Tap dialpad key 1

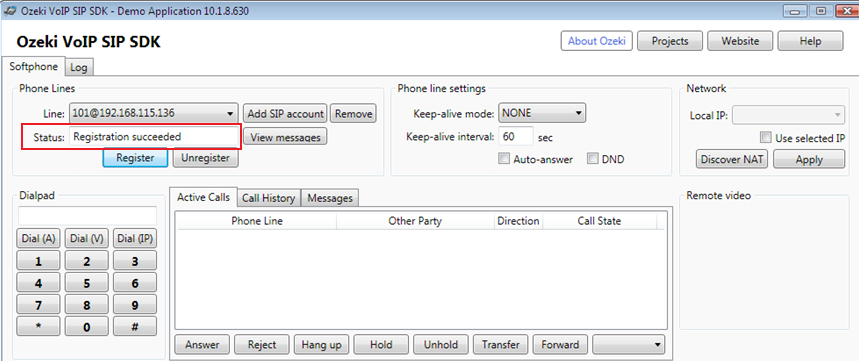tap(38, 261)
